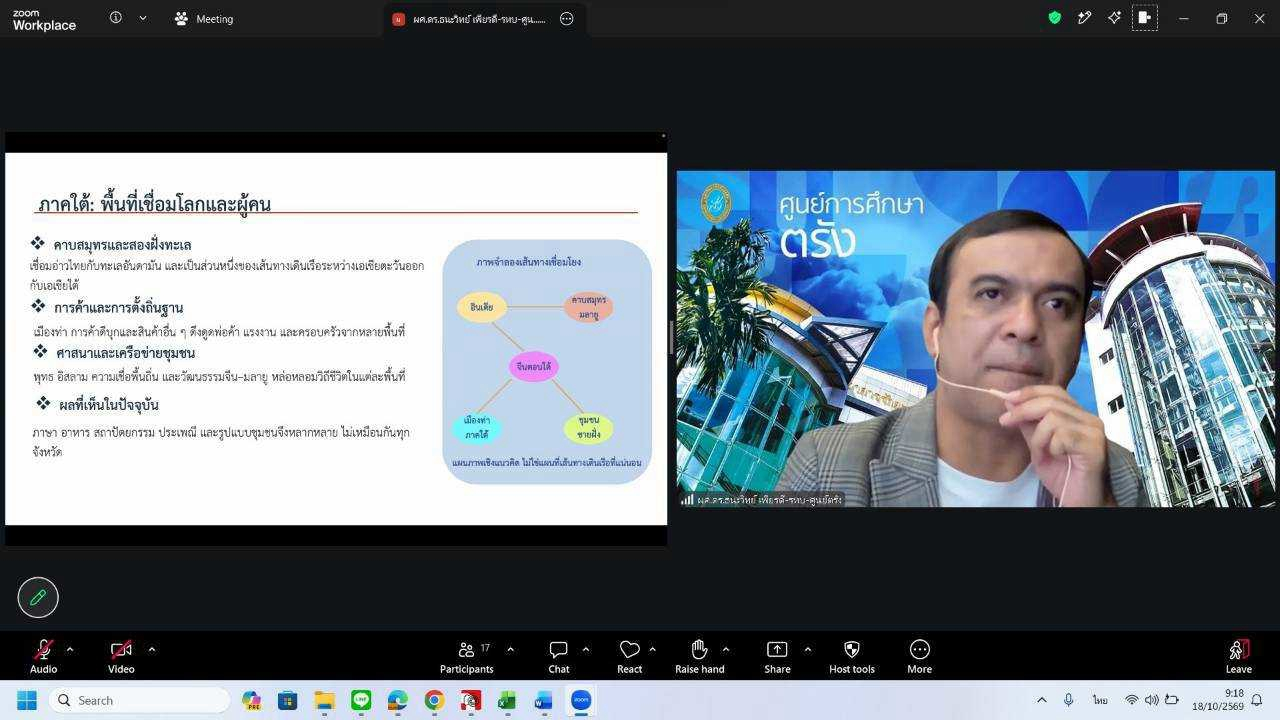Screen dimensions: 1280x720
Task: Open Word from the taskbar
Action: 544,700
